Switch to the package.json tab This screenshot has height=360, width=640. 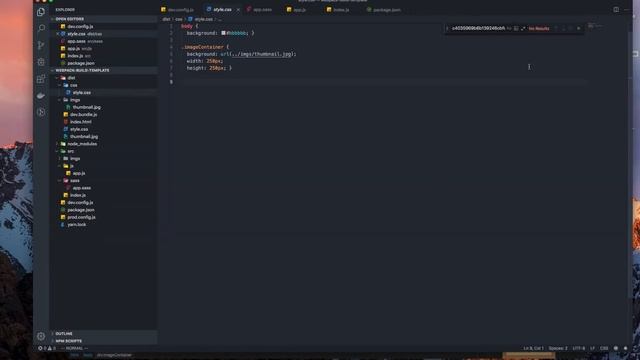(x=384, y=9)
